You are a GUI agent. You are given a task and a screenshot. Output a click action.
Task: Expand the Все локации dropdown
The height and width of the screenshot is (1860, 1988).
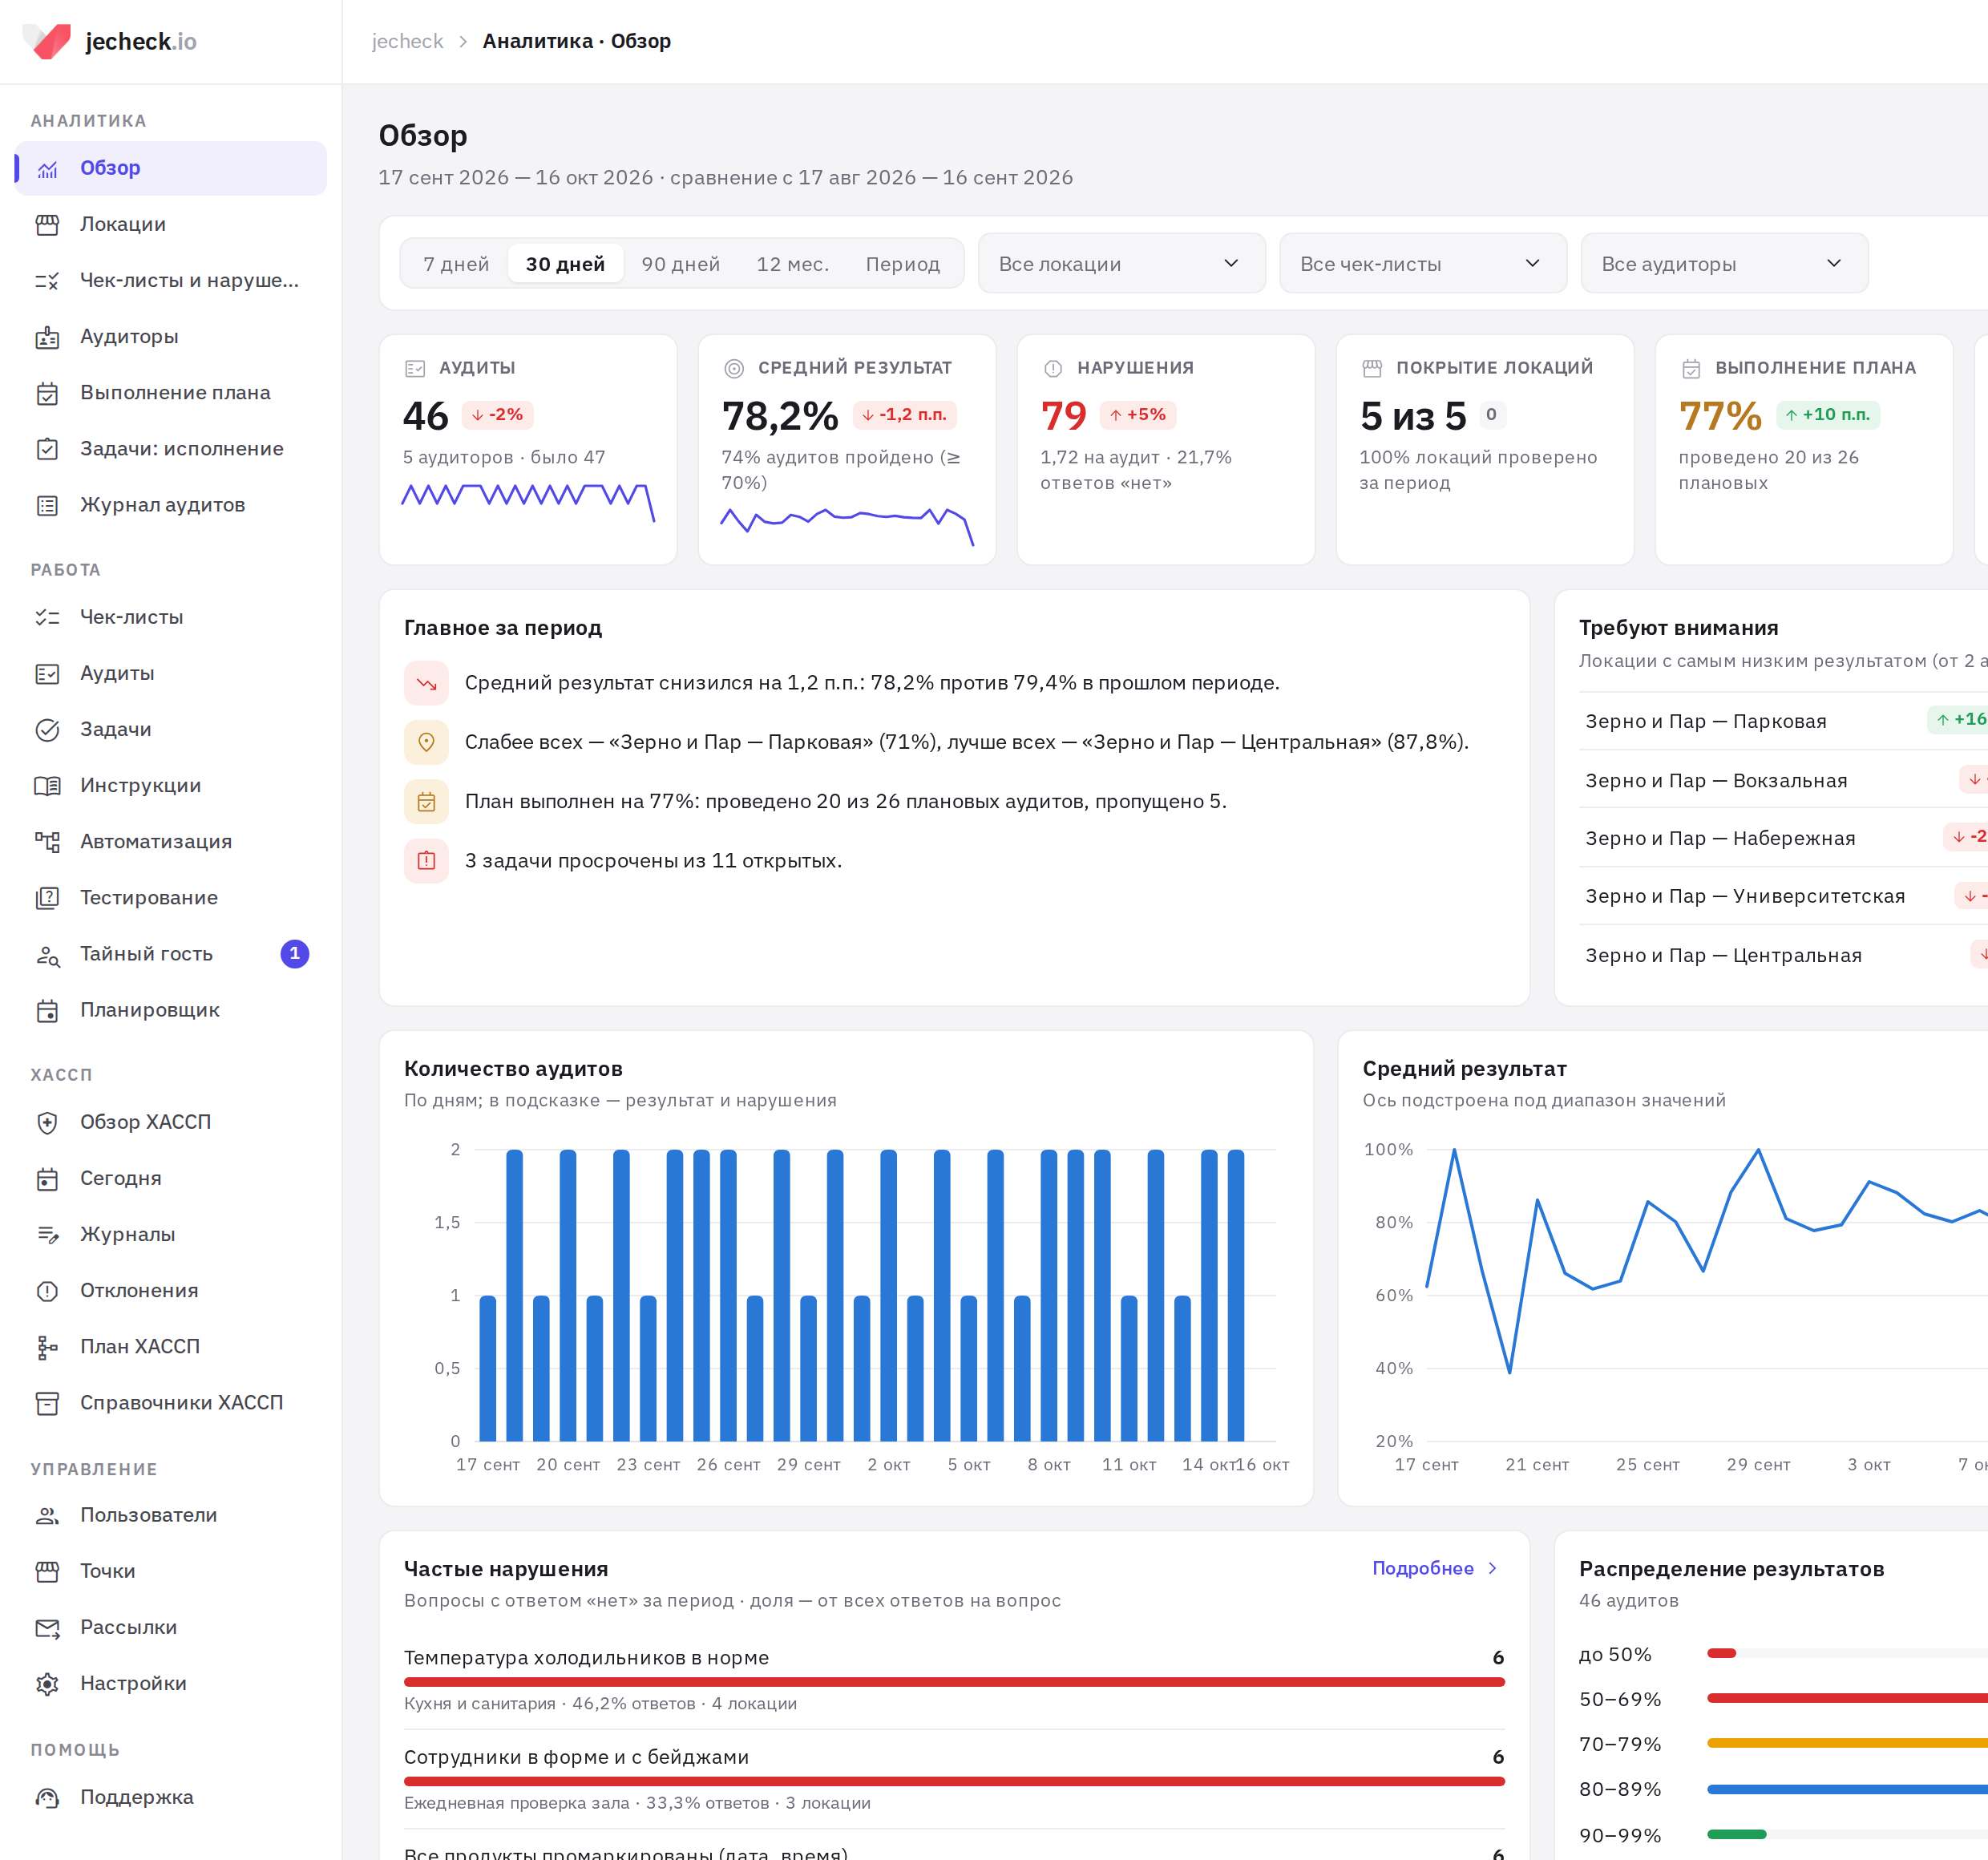pyautogui.click(x=1121, y=263)
